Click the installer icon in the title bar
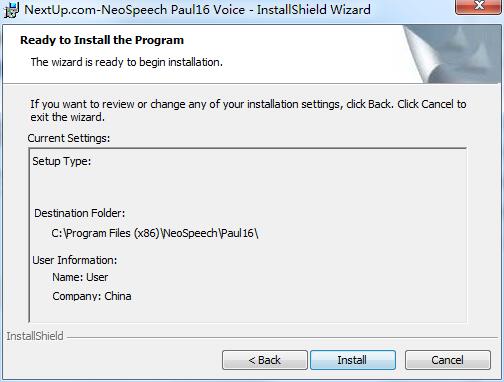 (11, 10)
